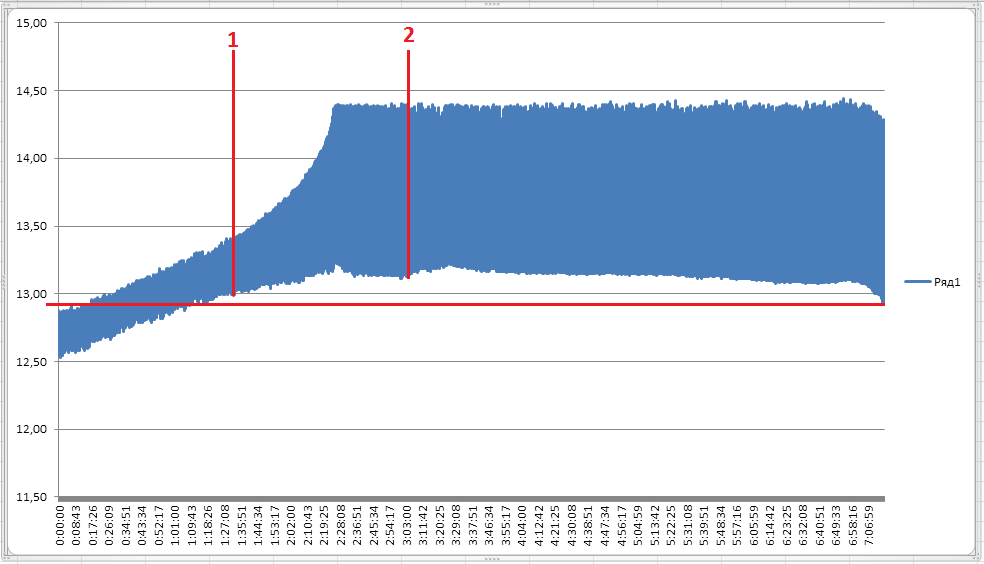Click the 0:00:00 time axis label

[x=60, y=525]
